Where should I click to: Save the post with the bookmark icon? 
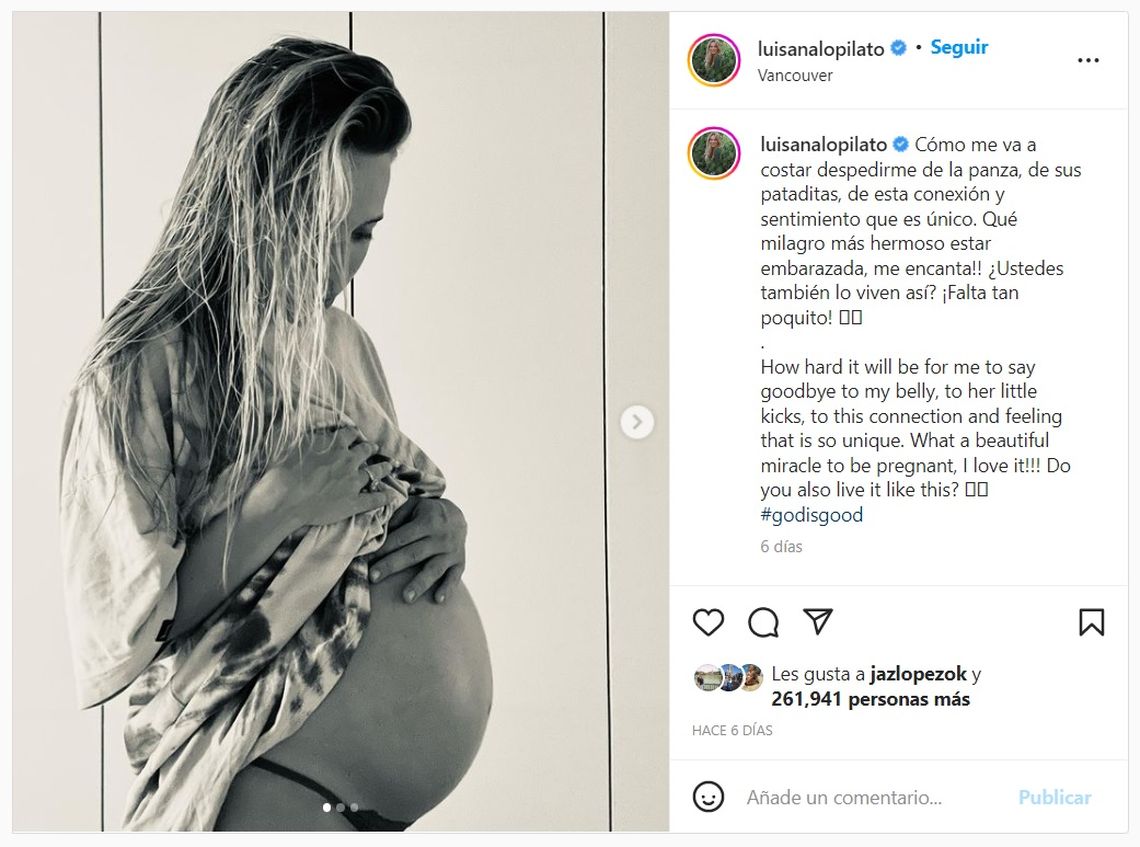point(1091,622)
